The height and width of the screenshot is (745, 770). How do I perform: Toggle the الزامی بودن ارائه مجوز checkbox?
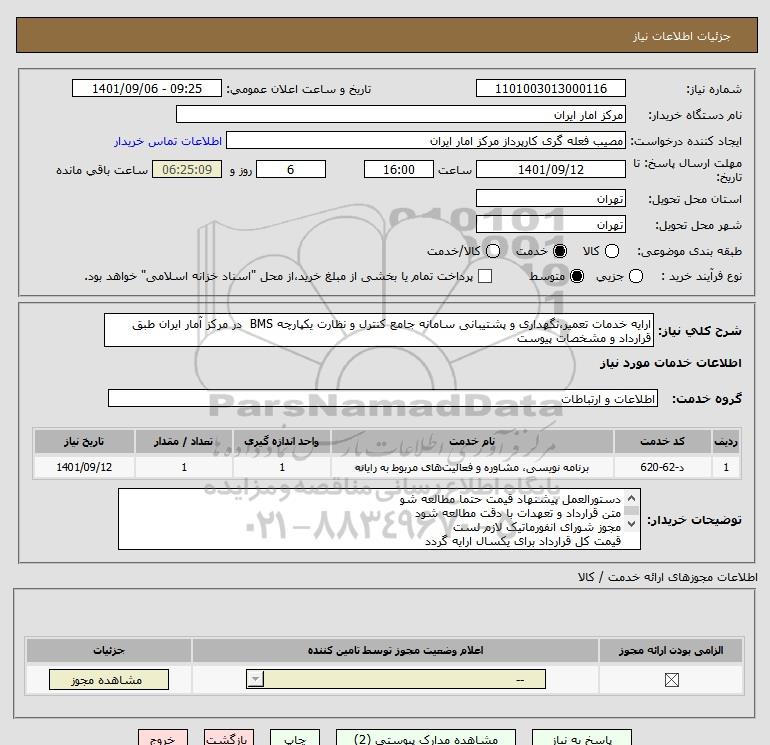coord(671,680)
